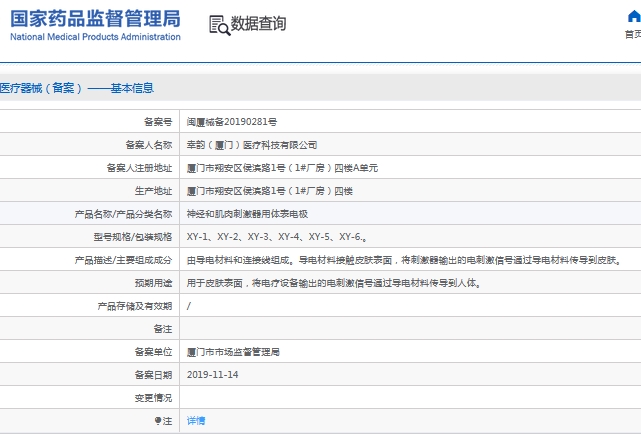Image resolution: width=641 pixels, height=442 pixels.
Task: Click the 型号规格/包装规格 label
Action: pyautogui.click(x=132, y=237)
